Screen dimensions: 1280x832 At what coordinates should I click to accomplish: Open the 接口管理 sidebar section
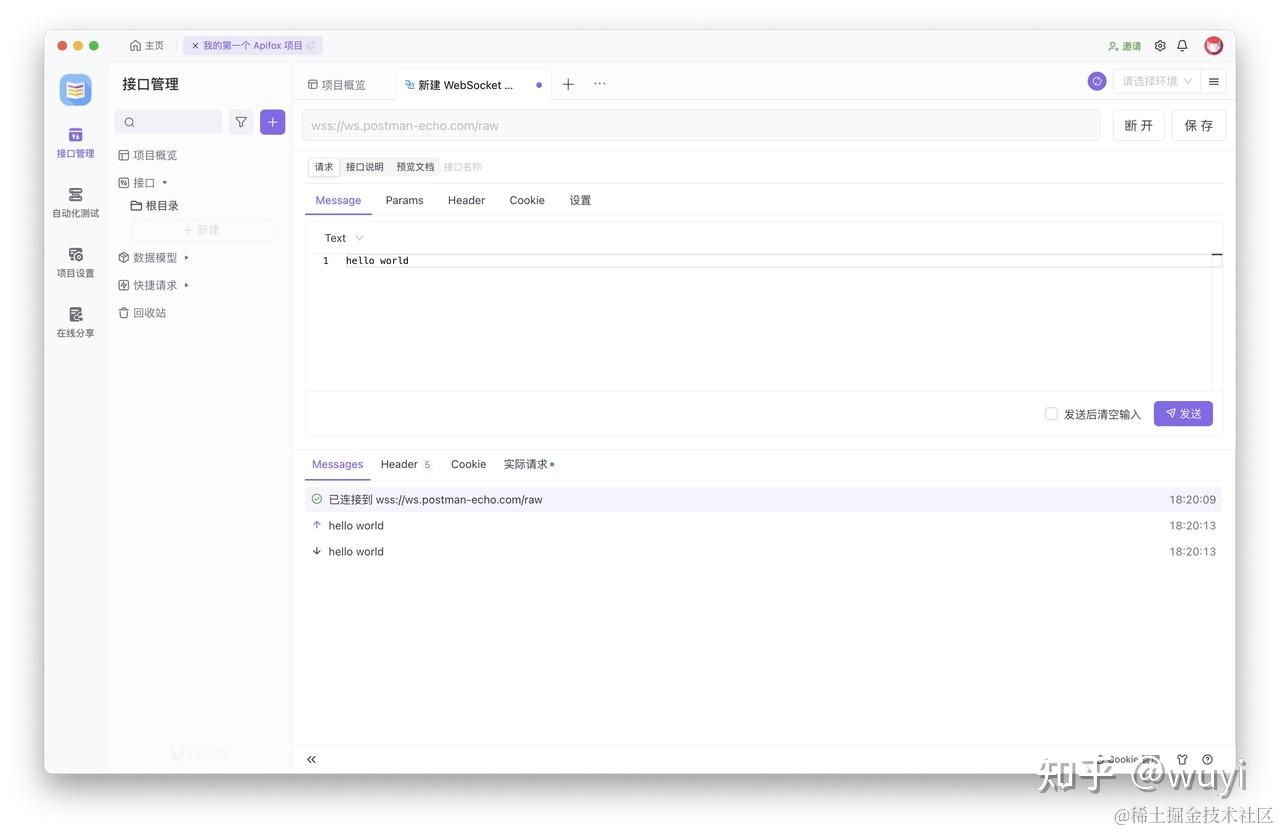point(75,143)
